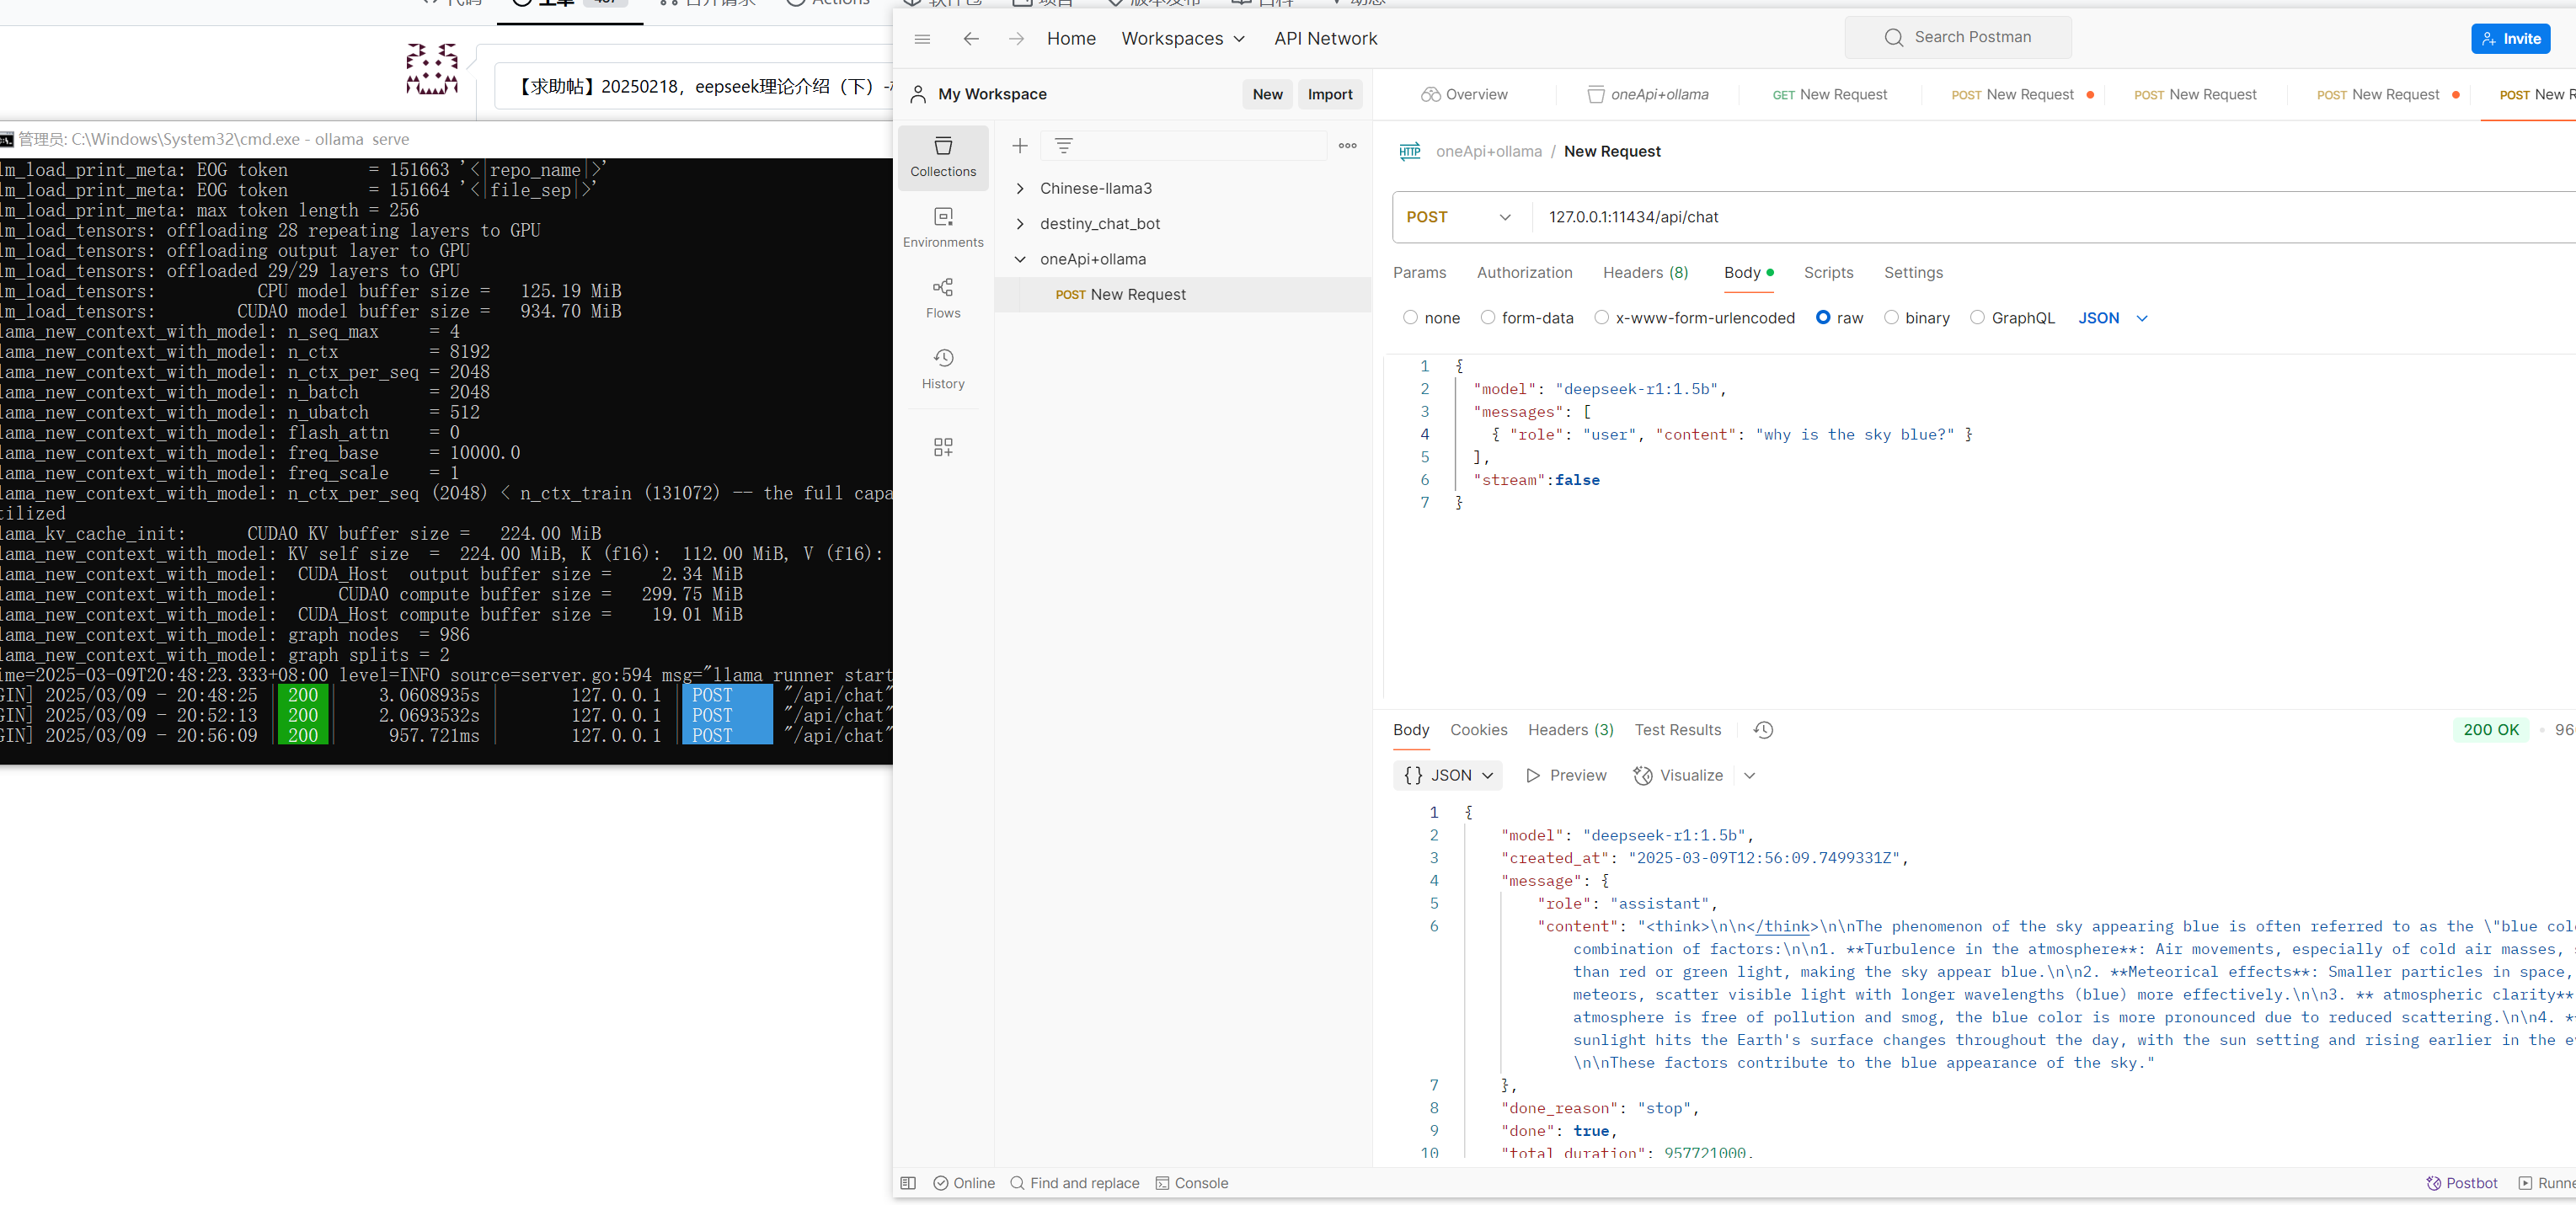Image resolution: width=2576 pixels, height=1205 pixels.
Task: Expand the Chinese-llama3 collection
Action: point(1020,188)
